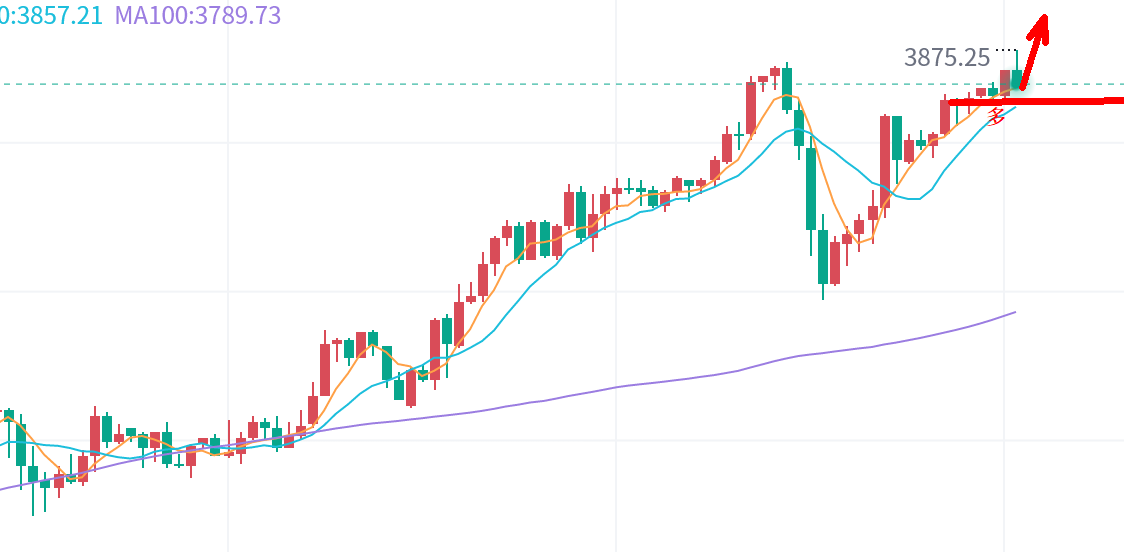The width and height of the screenshot is (1124, 552).
Task: Click the three dots beside 3875.25
Action: (x=1005, y=50)
